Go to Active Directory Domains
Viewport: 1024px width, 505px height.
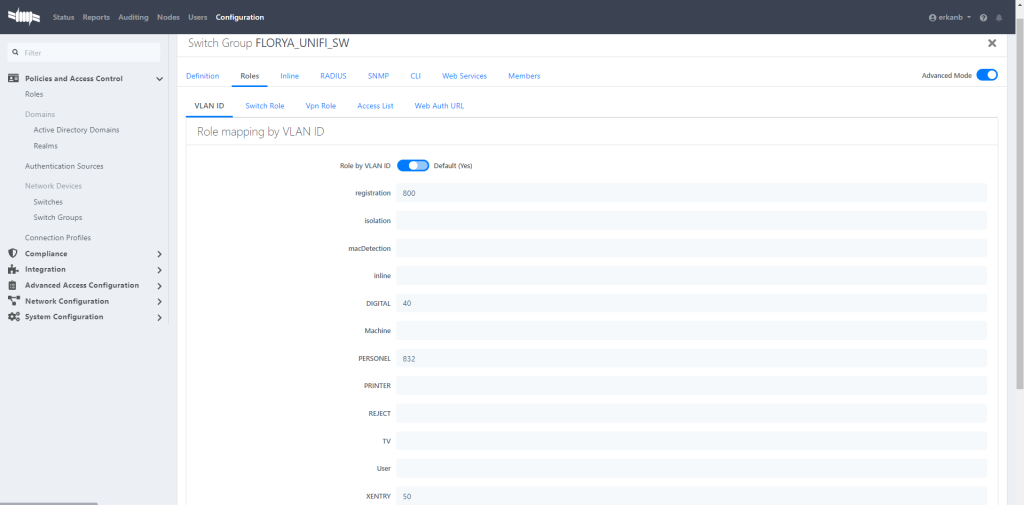(x=76, y=130)
